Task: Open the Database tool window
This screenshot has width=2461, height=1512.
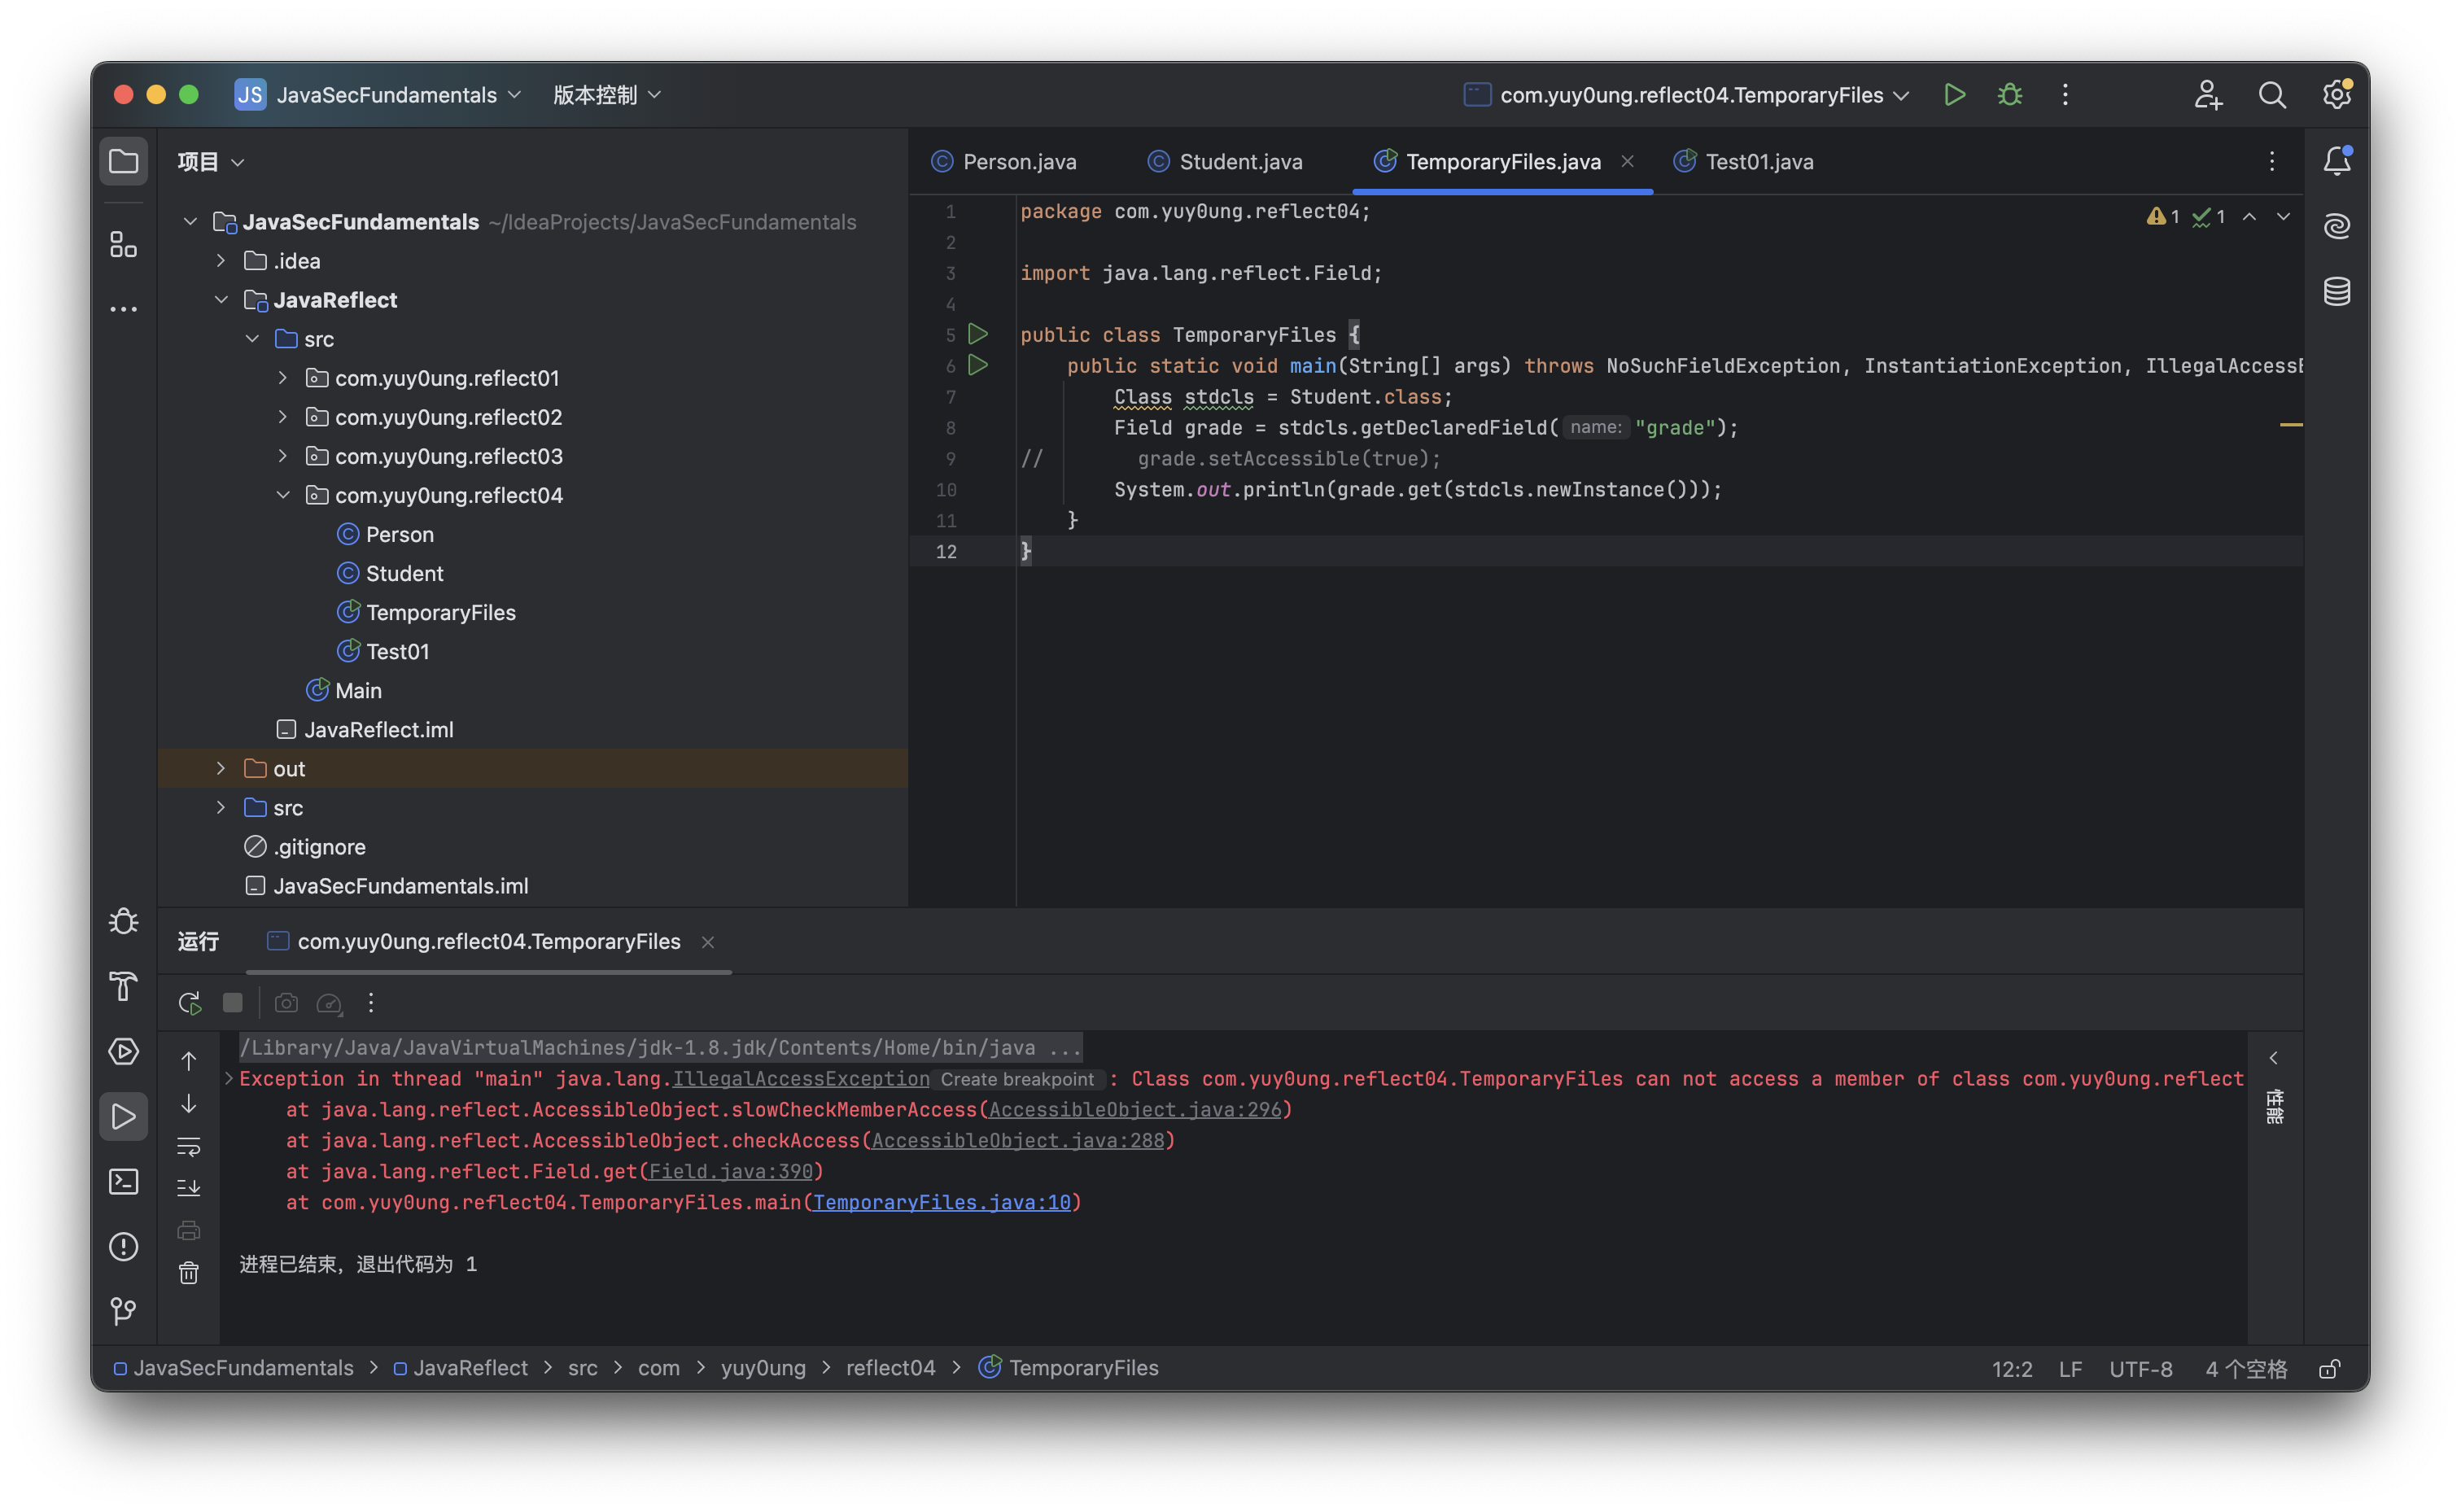Action: 2336,292
